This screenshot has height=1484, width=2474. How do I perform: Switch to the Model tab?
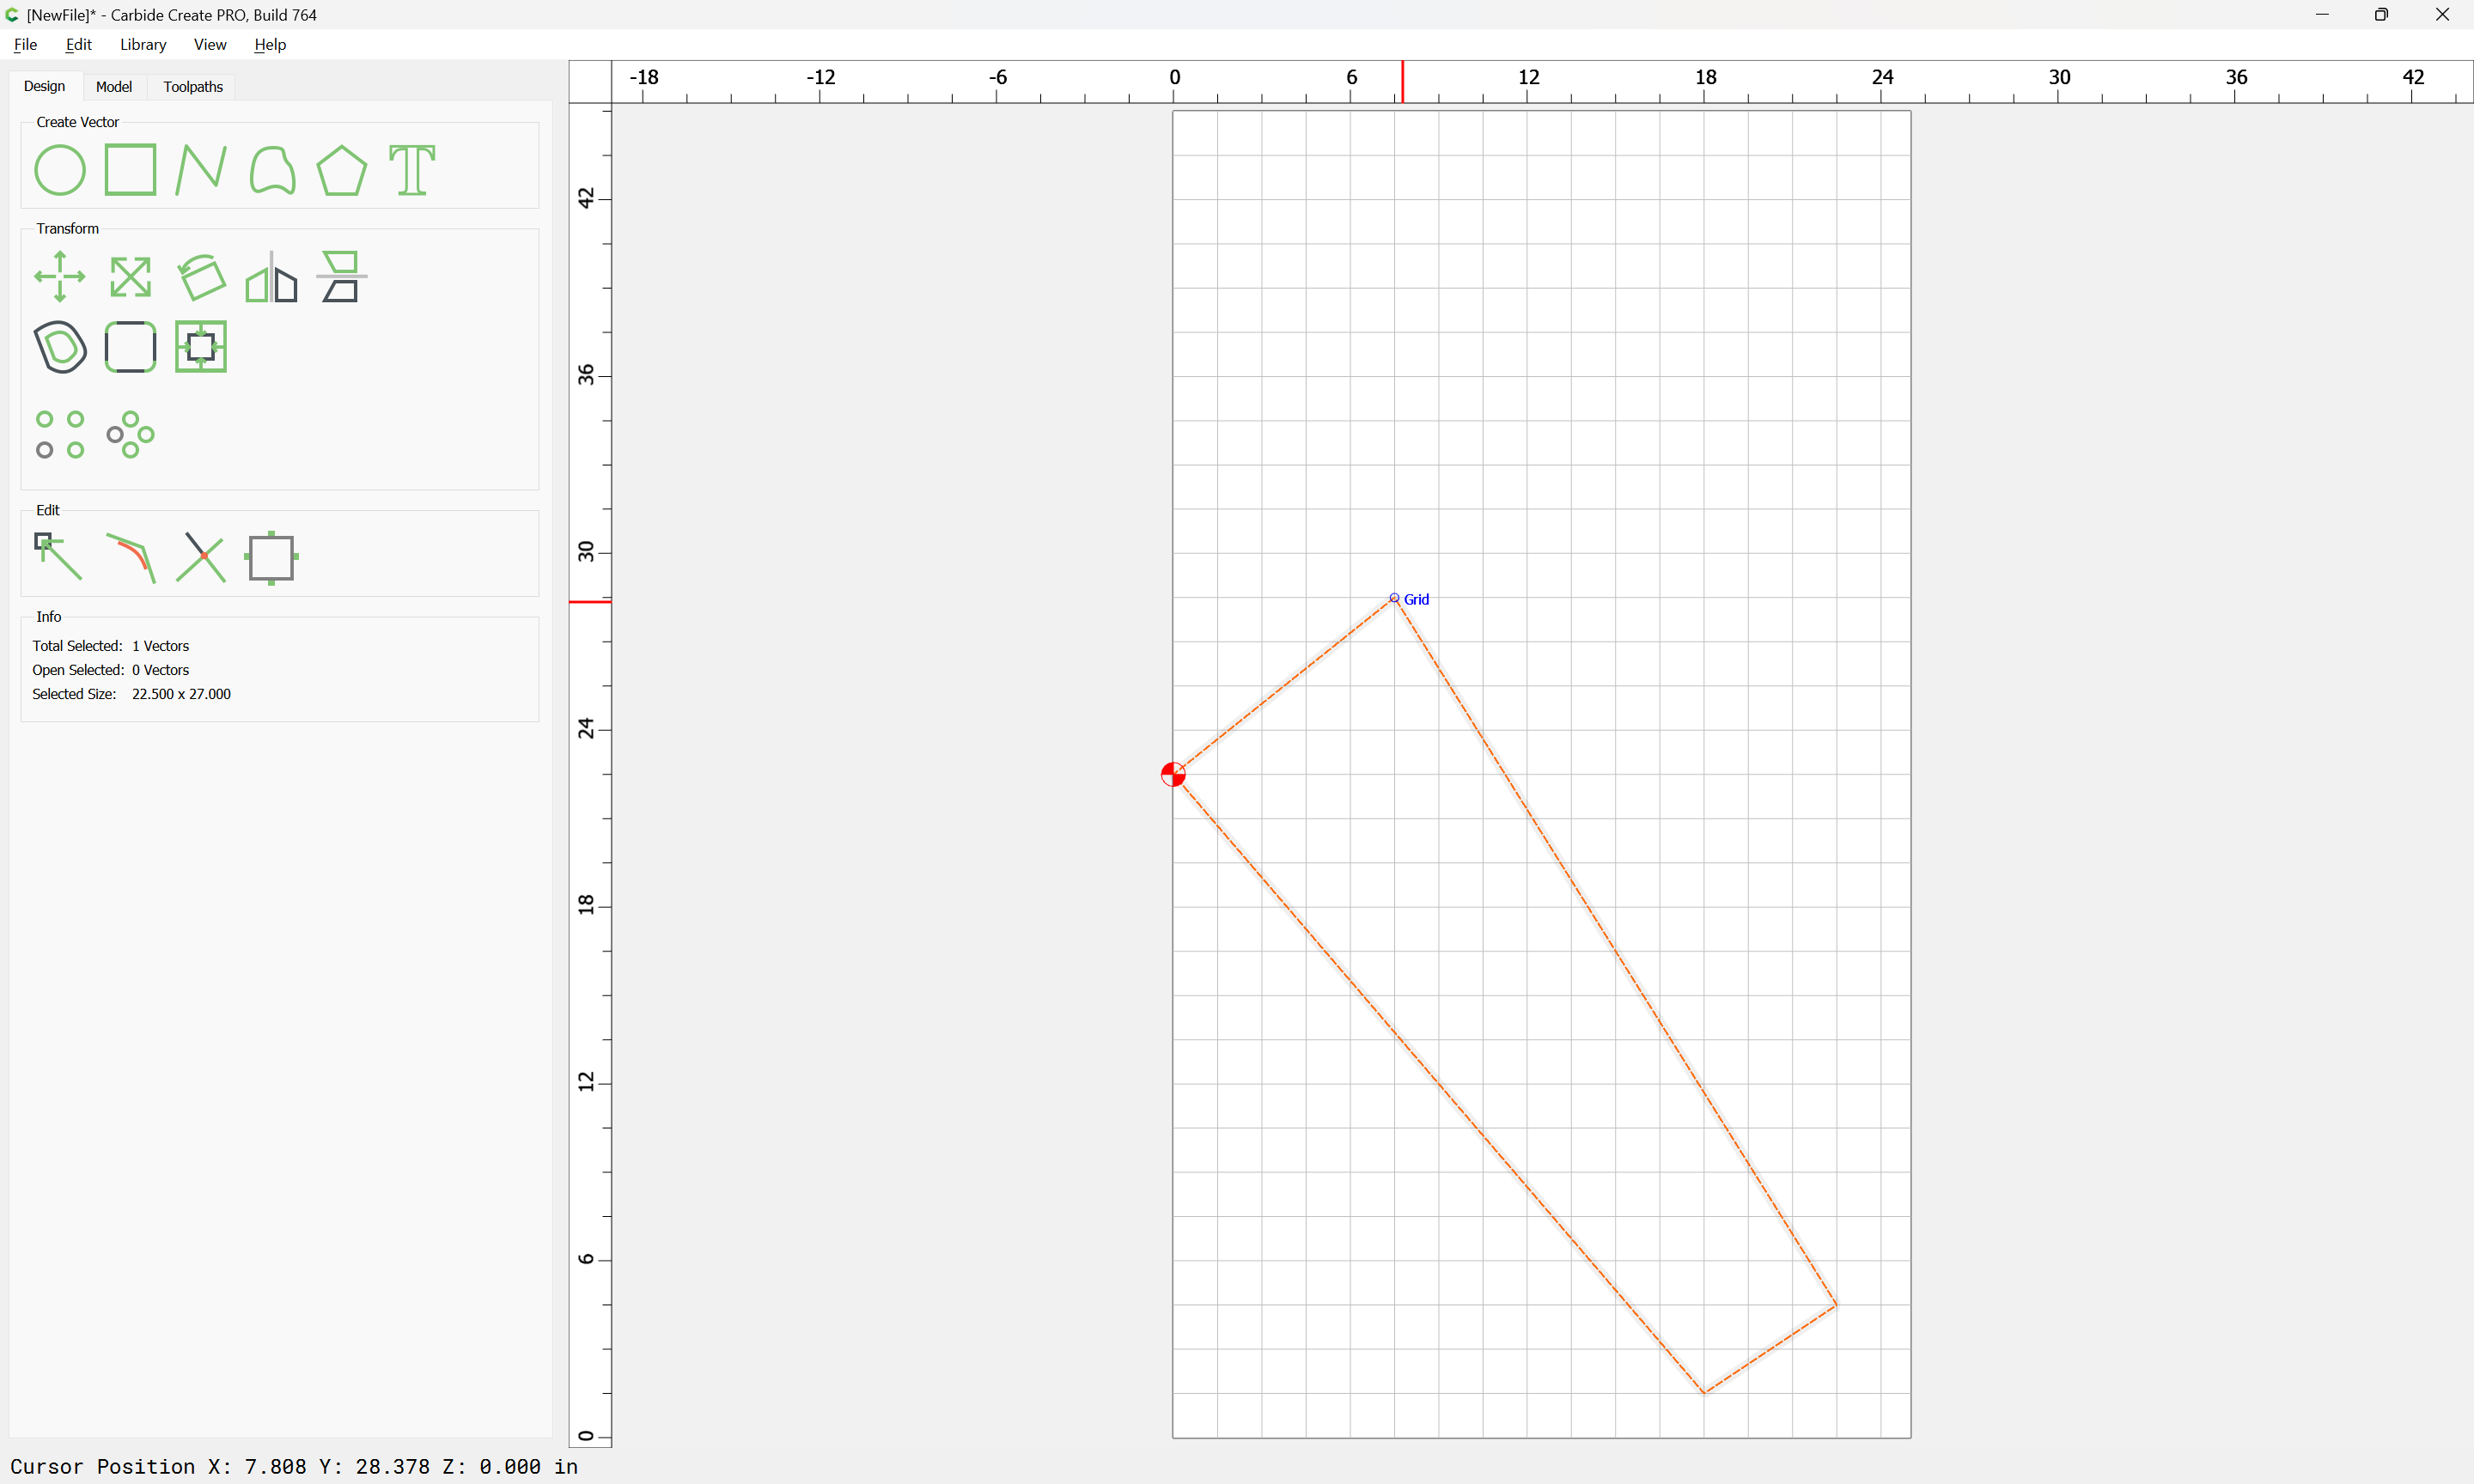(114, 87)
